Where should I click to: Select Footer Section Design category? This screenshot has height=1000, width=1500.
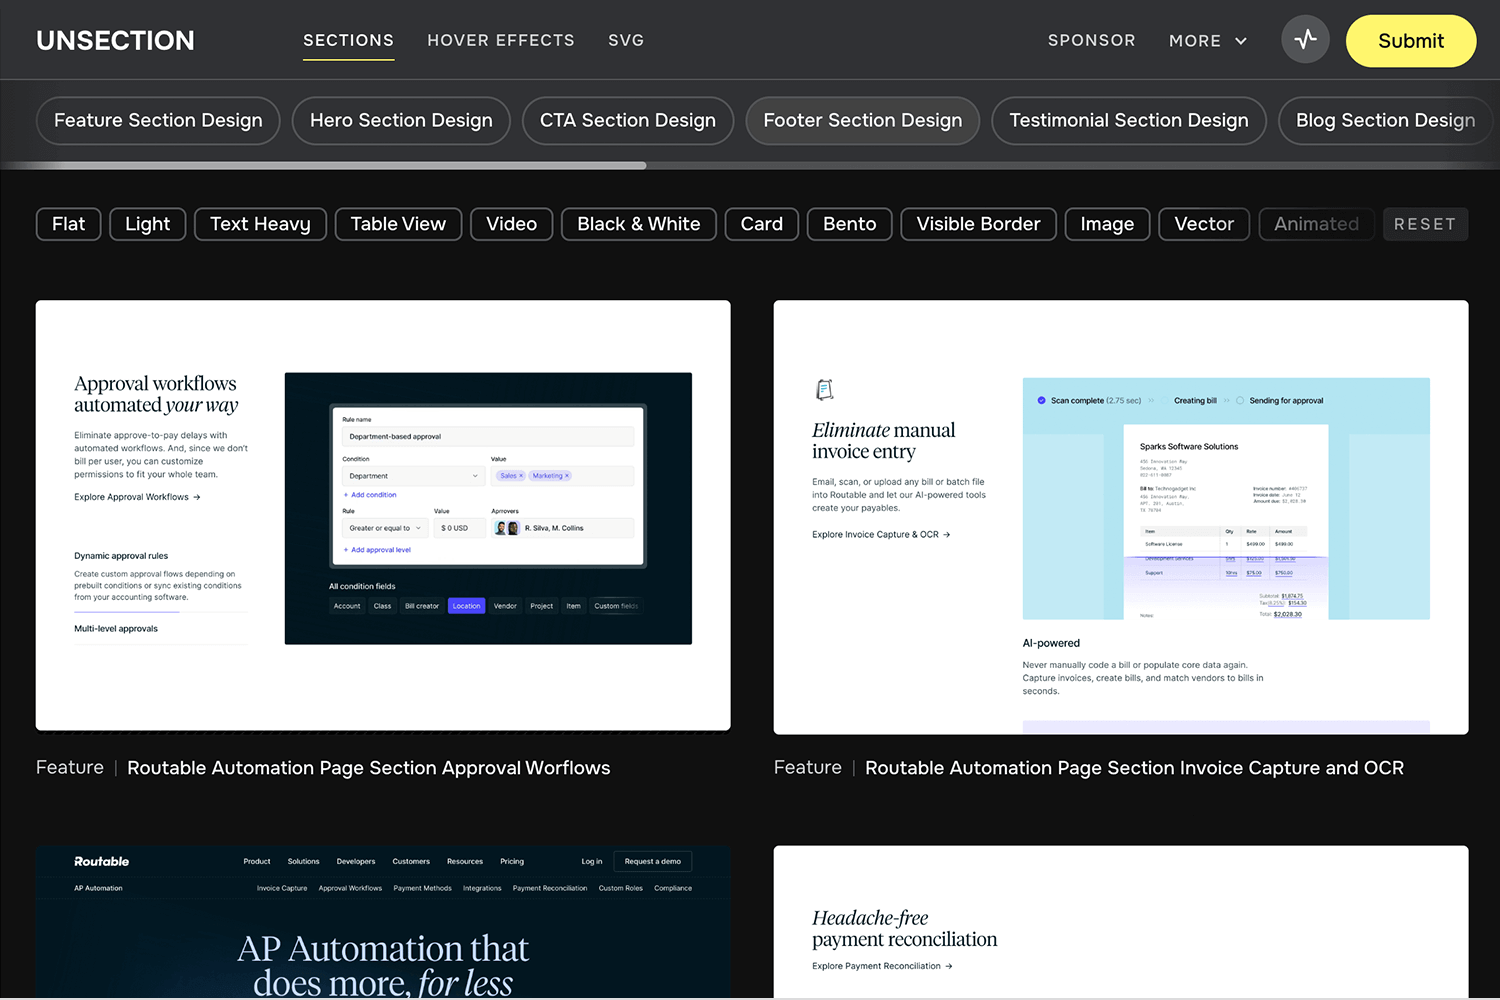click(862, 120)
